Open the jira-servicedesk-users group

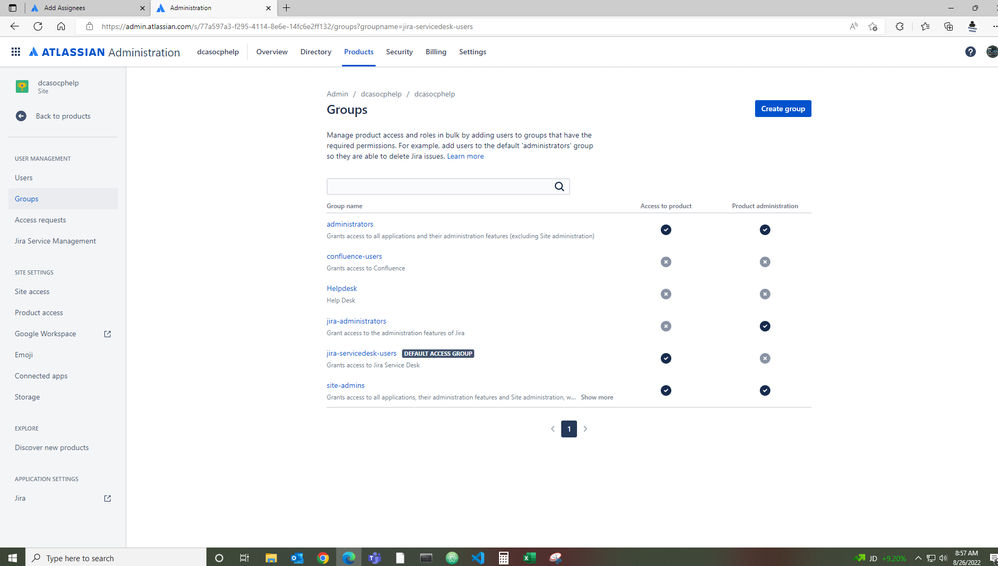[x=362, y=353]
